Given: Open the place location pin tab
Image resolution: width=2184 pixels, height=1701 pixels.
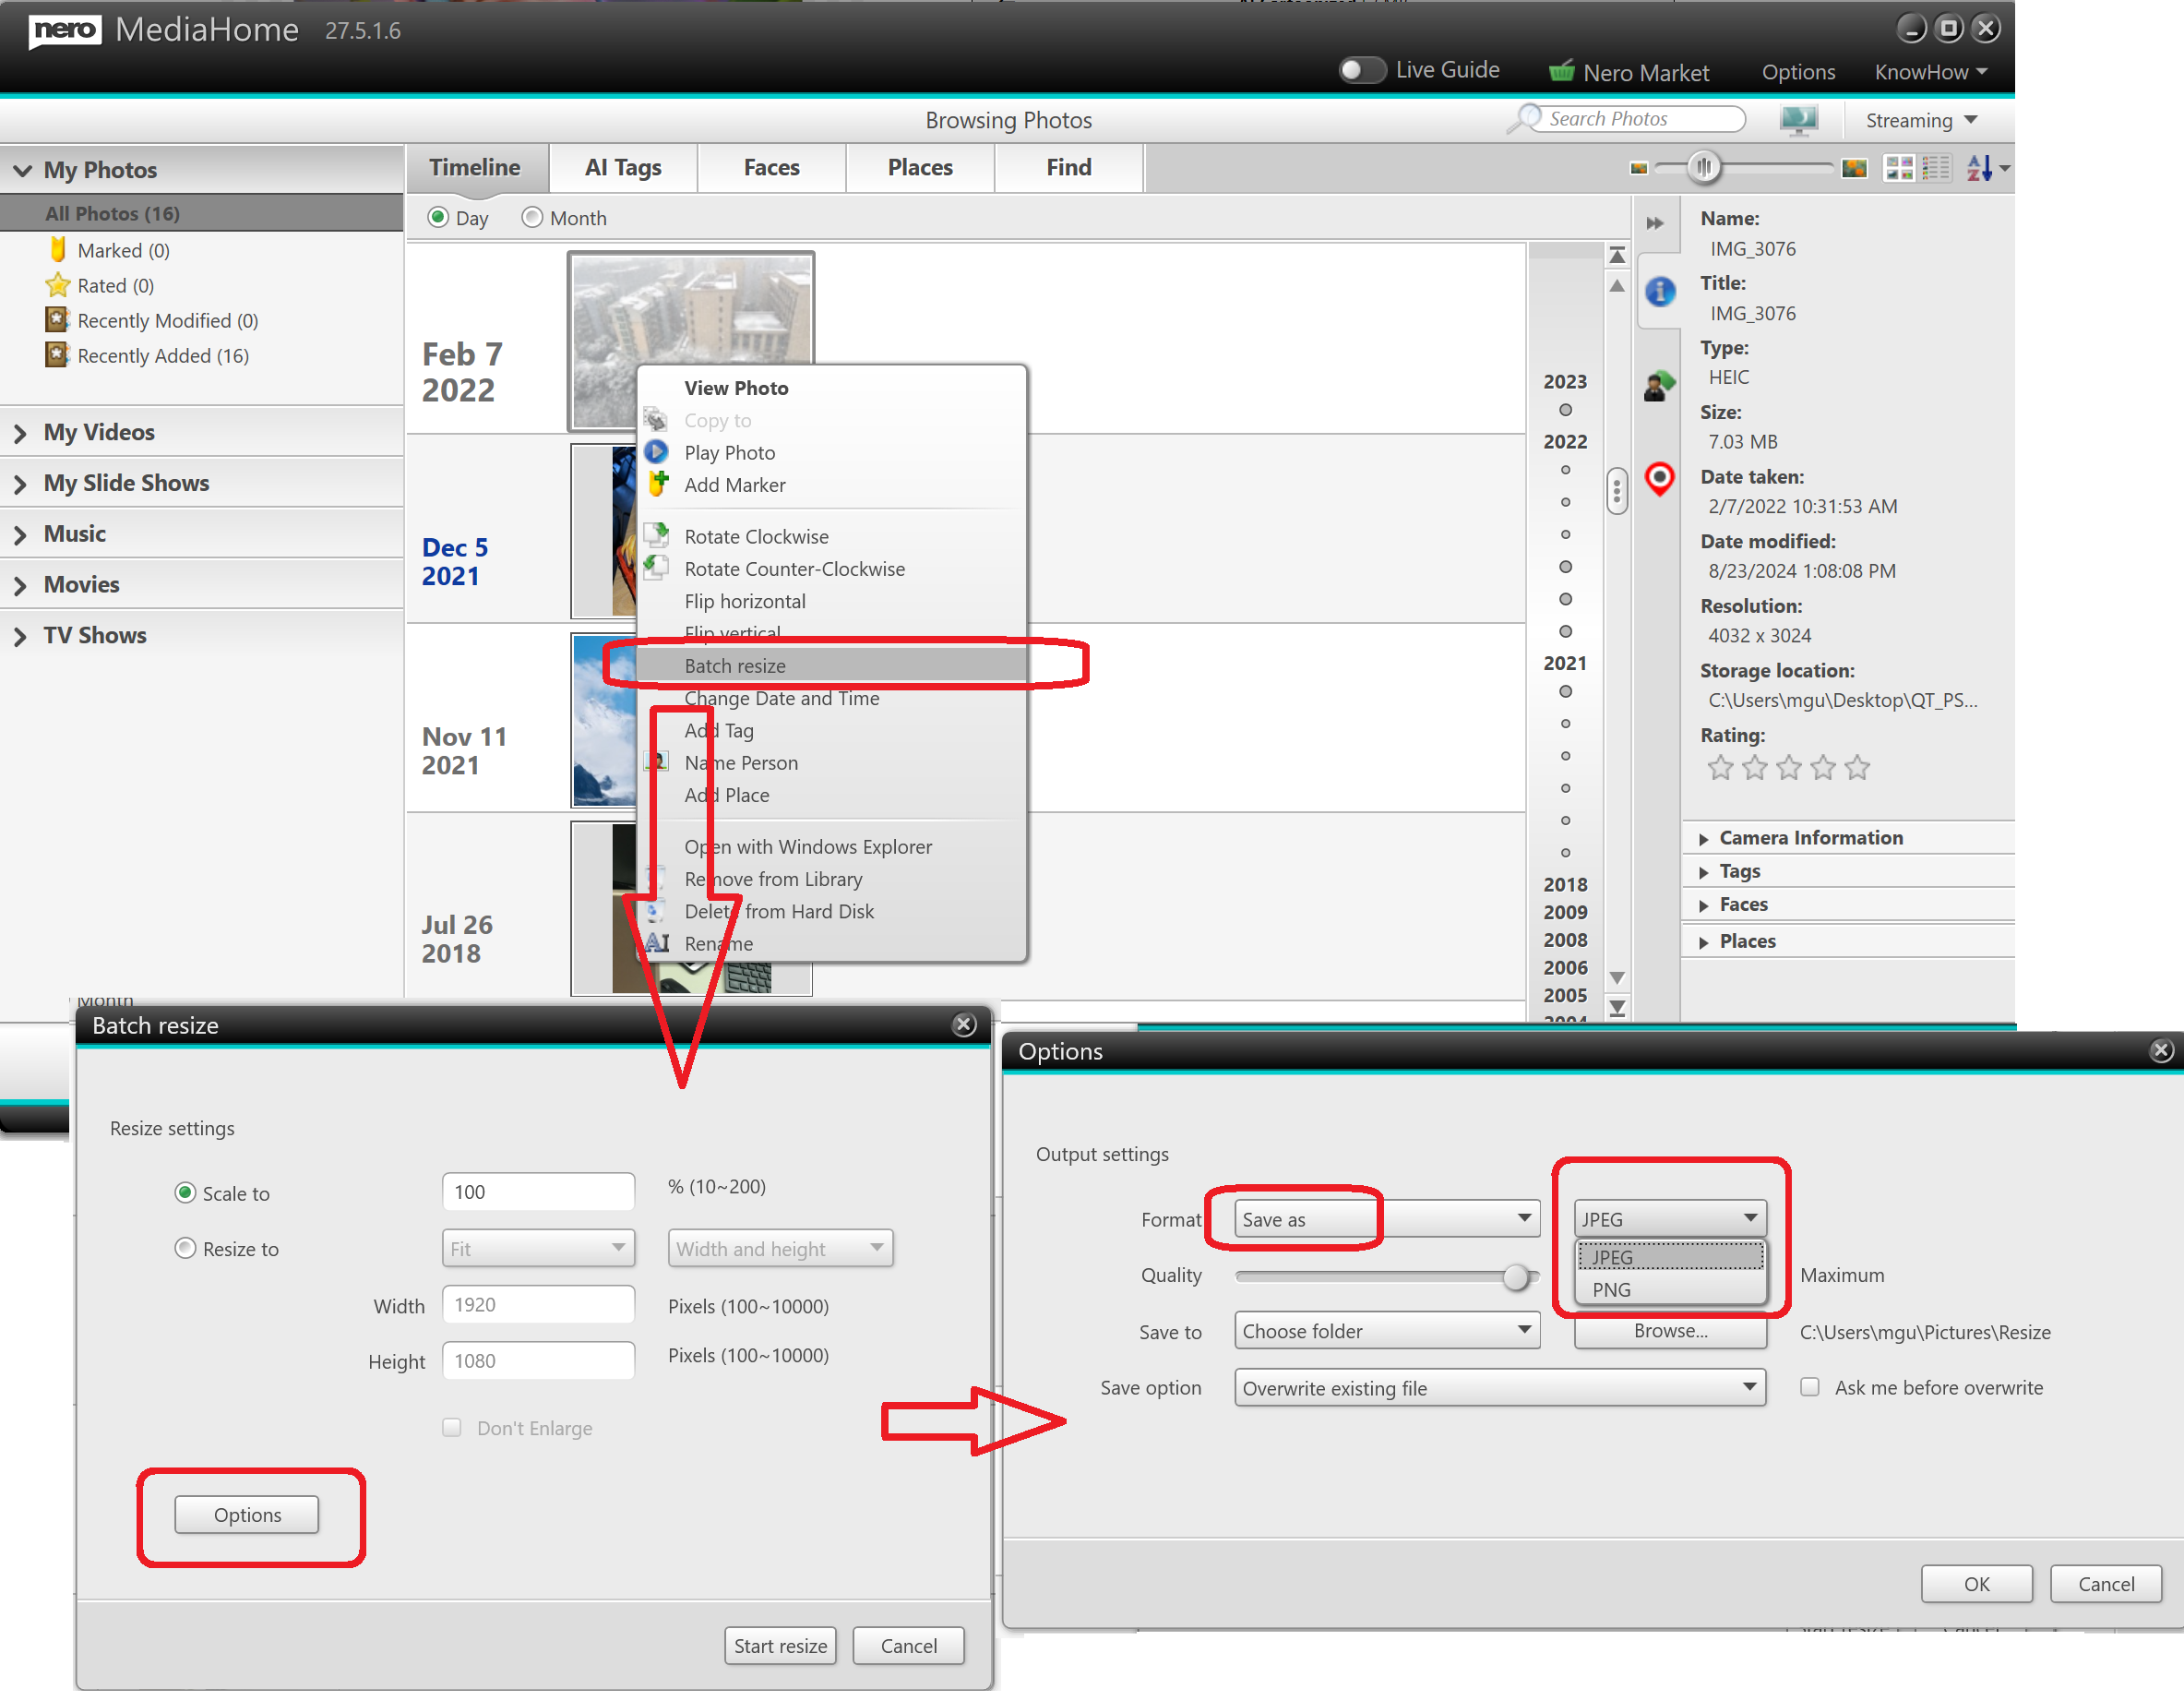Looking at the screenshot, I should (x=1659, y=478).
